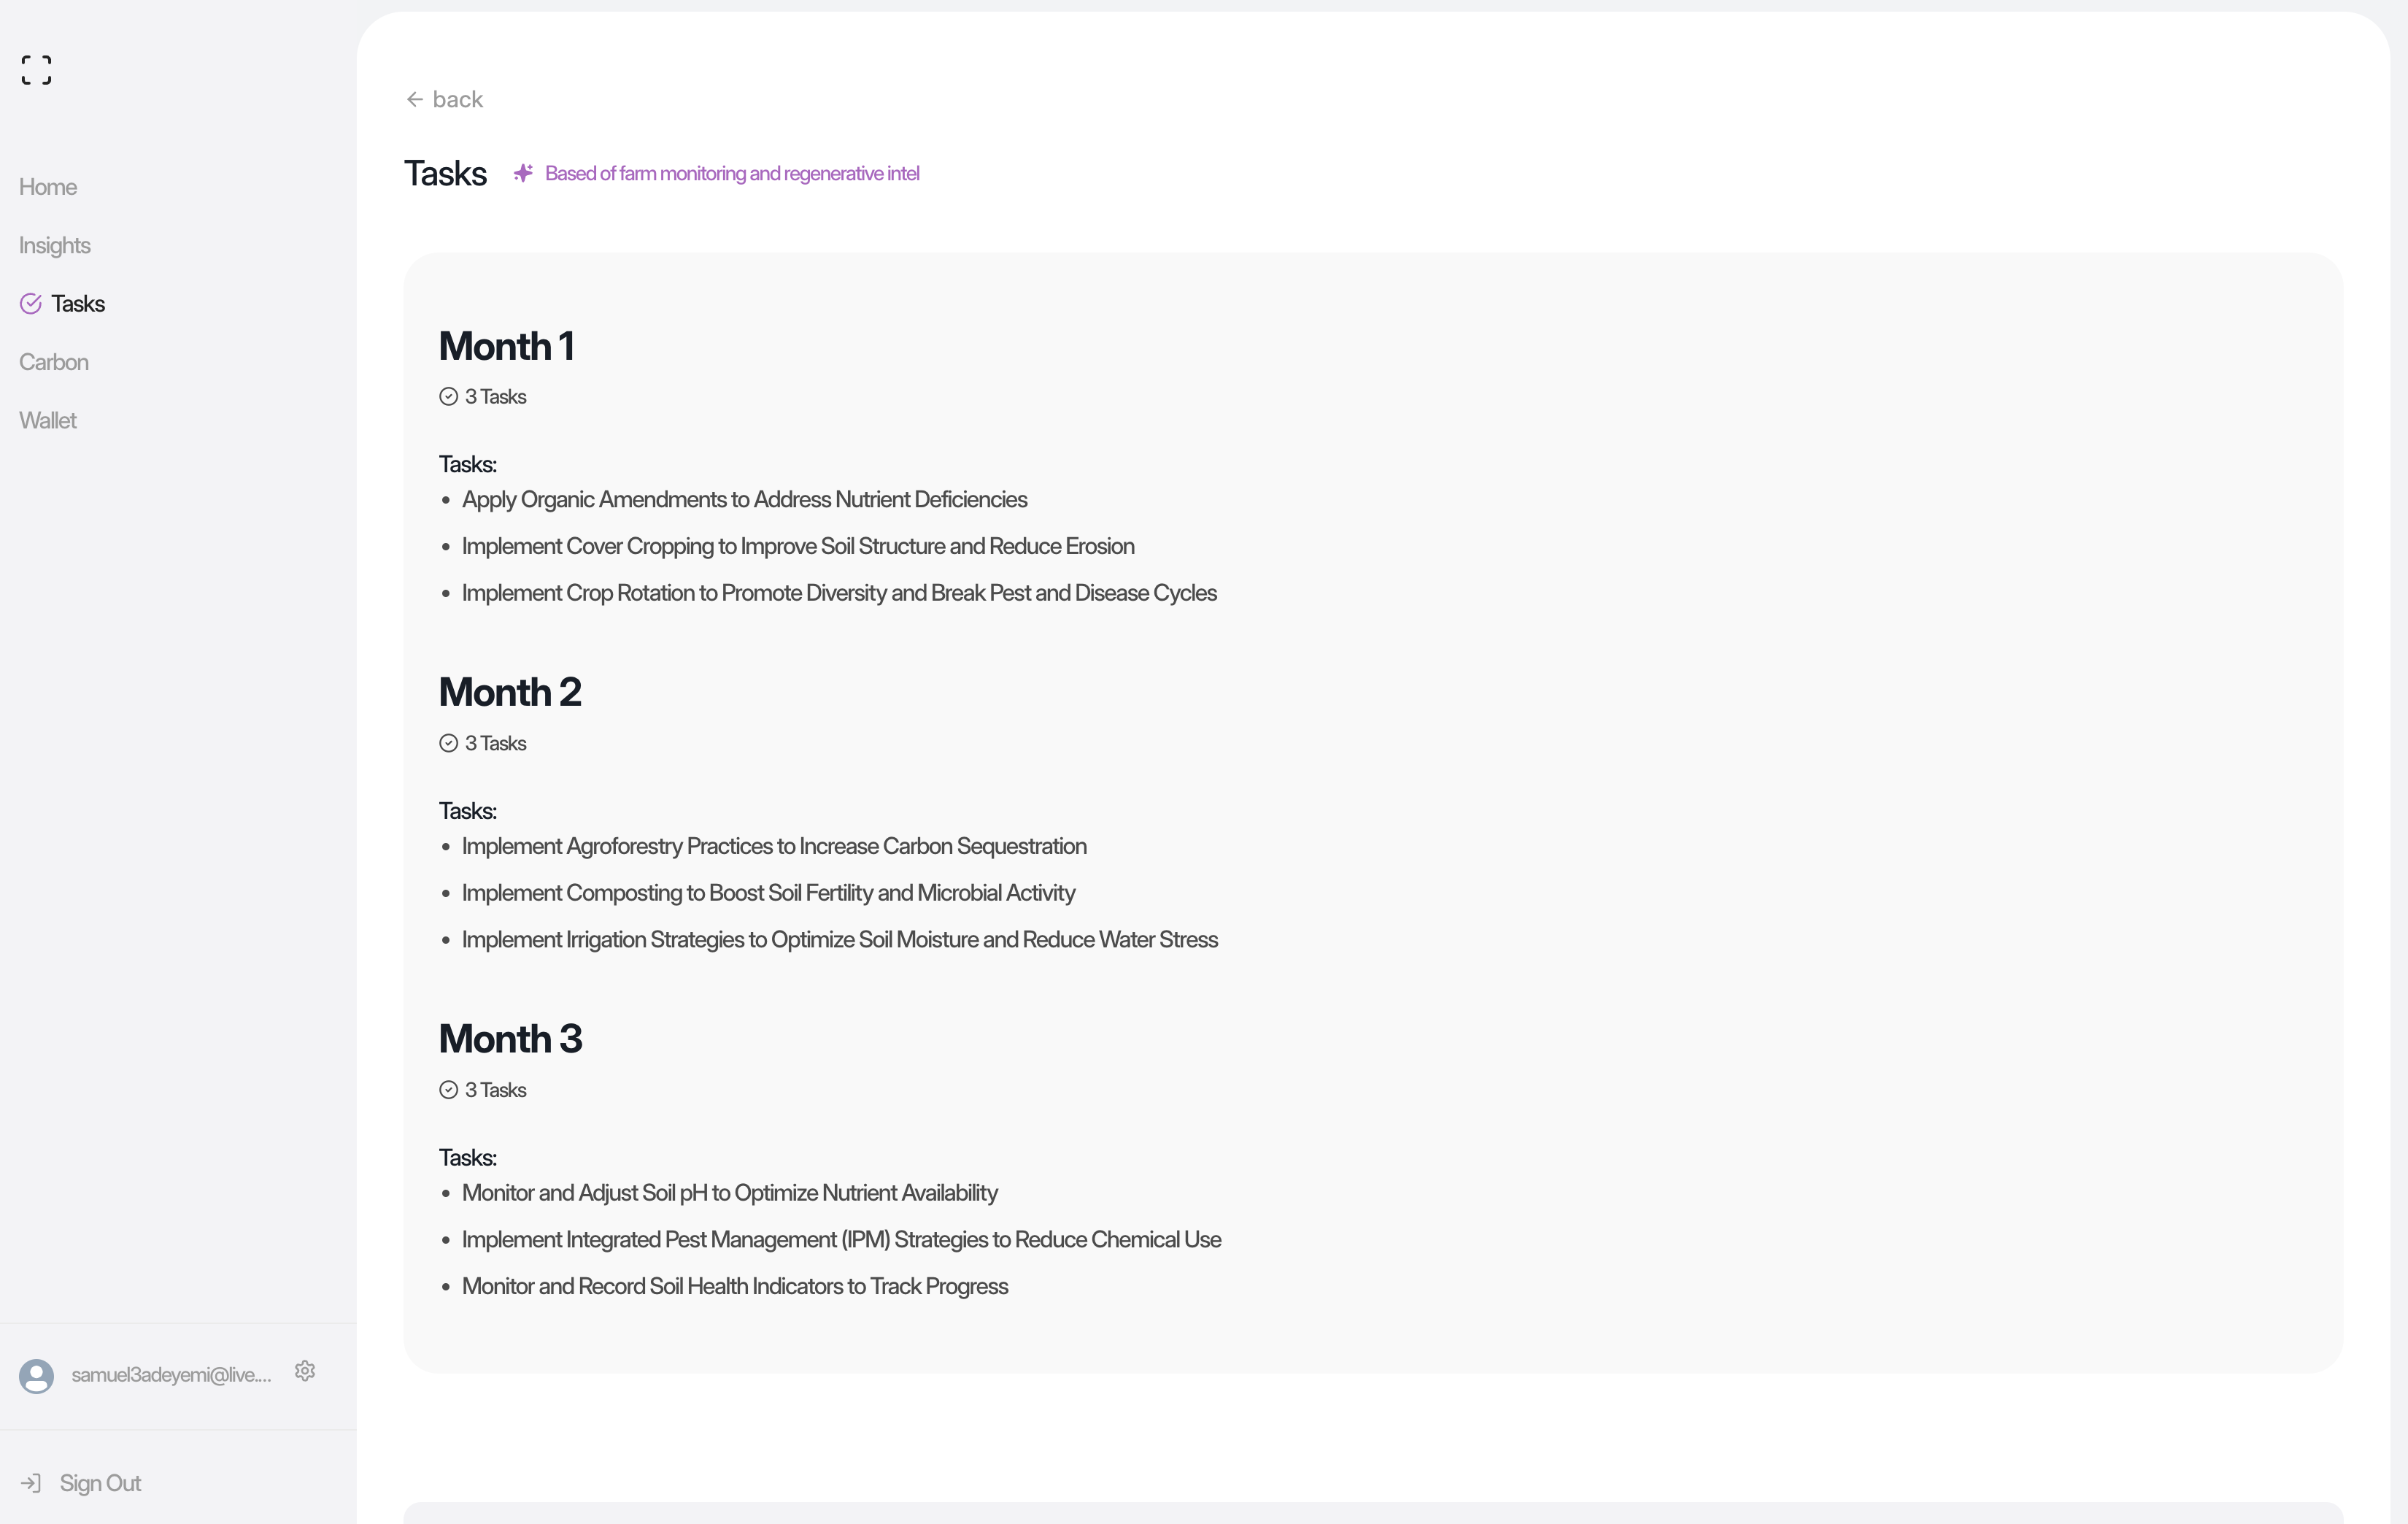Screen dimensions: 2408x1524
Task: Select the Month 1 heading
Action: click(x=506, y=346)
